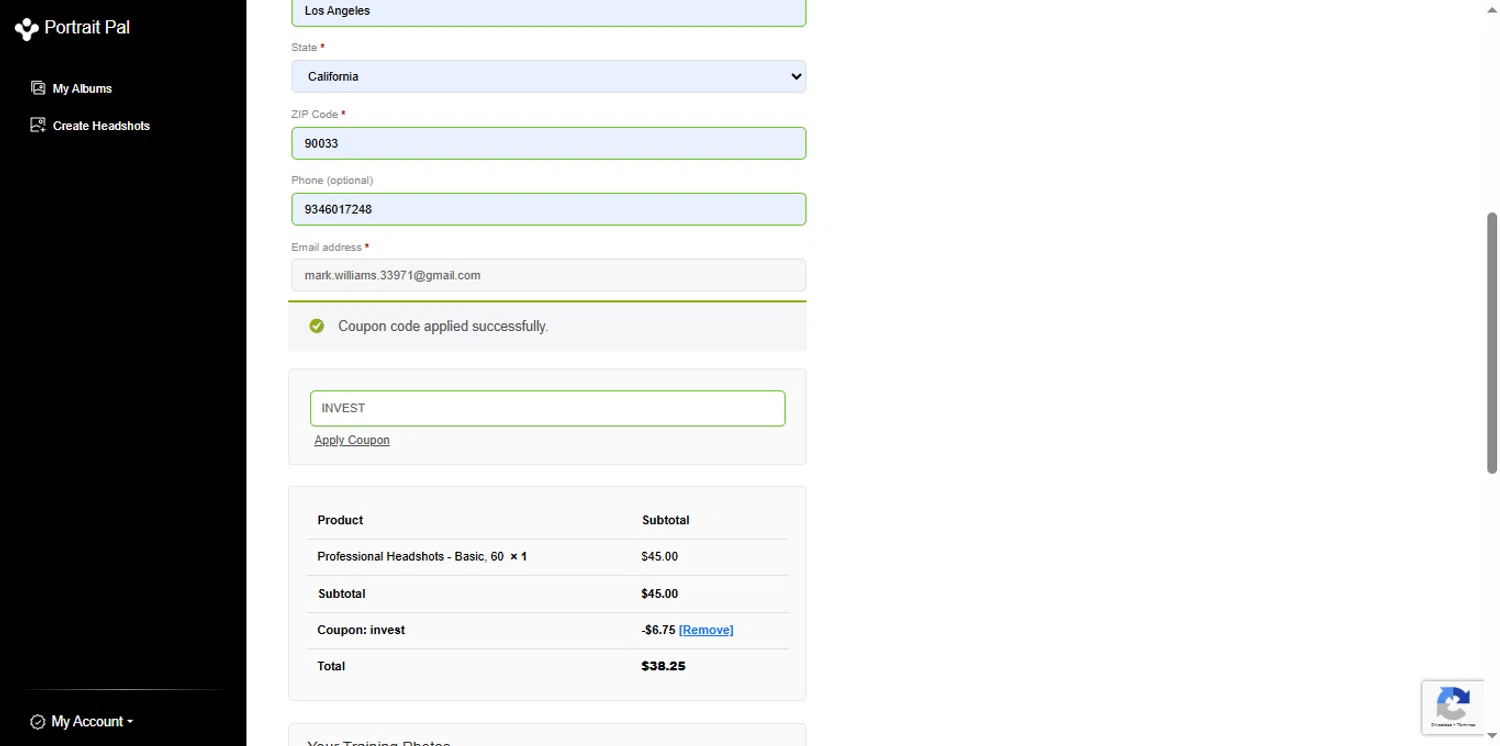Click the page vertical scrollbar
Viewport: 1500px width, 746px height.
click(1492, 342)
